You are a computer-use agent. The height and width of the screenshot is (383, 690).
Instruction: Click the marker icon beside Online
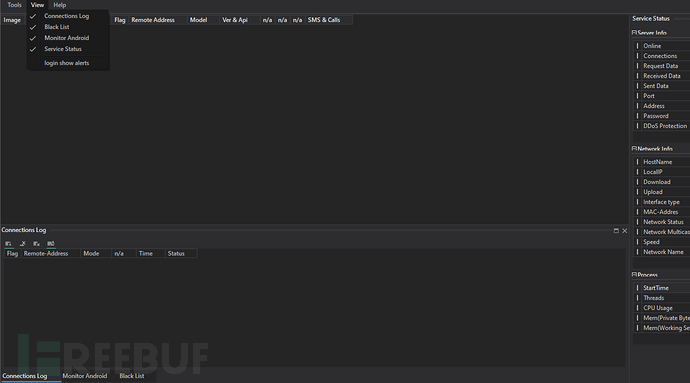click(x=637, y=46)
